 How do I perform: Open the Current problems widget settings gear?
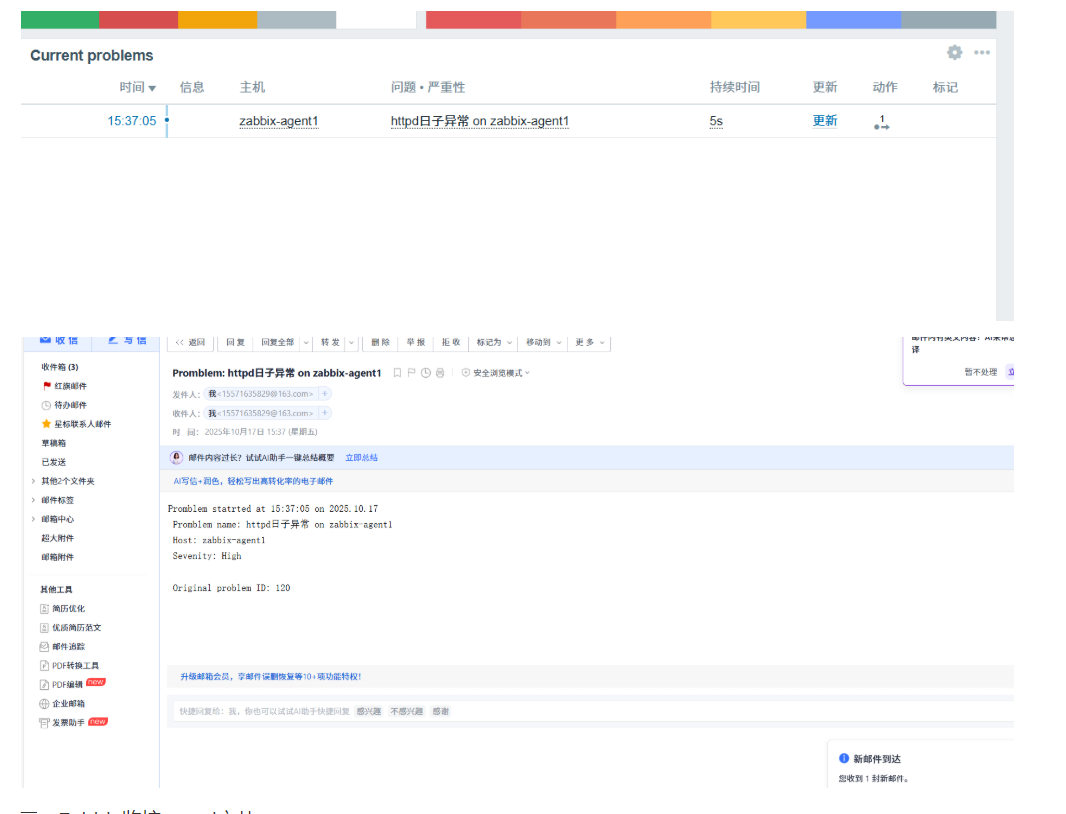pos(955,52)
